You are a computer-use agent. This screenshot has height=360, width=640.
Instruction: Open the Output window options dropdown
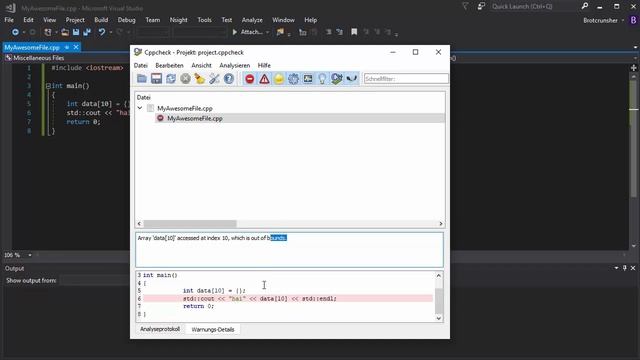pyautogui.click(x=616, y=268)
